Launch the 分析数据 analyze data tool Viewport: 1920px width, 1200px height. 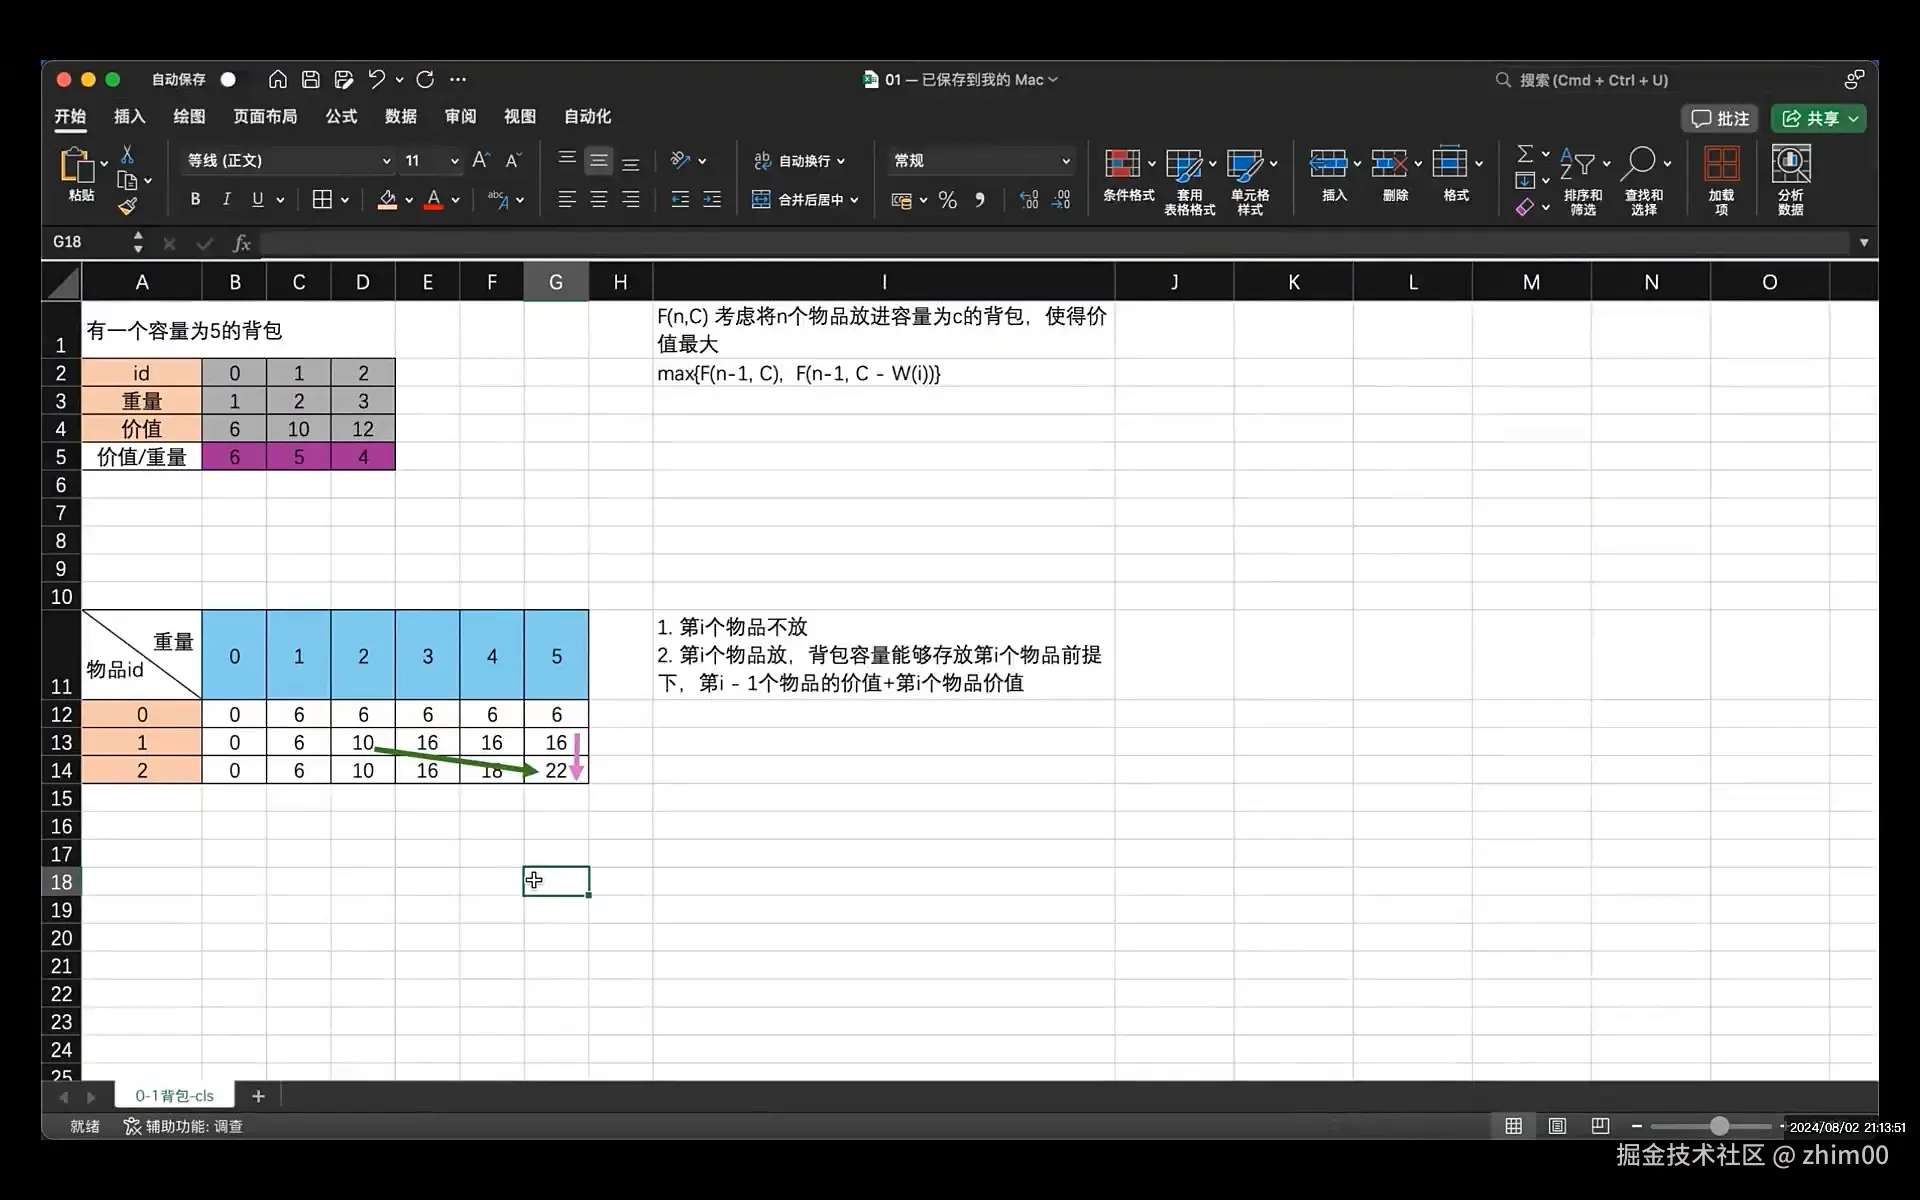(x=1790, y=178)
